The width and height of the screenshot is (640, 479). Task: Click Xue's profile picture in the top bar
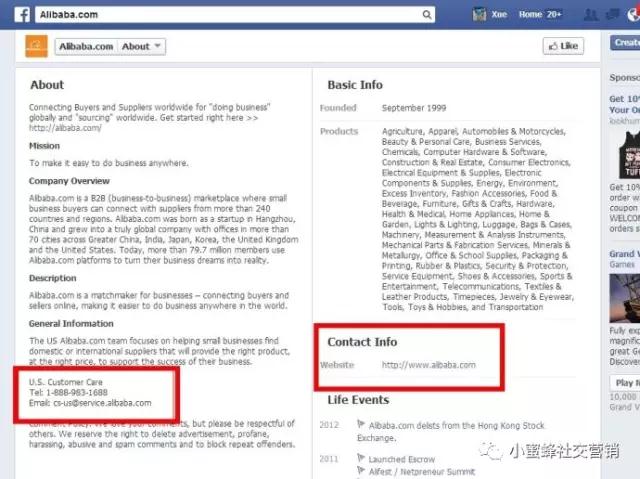[480, 15]
